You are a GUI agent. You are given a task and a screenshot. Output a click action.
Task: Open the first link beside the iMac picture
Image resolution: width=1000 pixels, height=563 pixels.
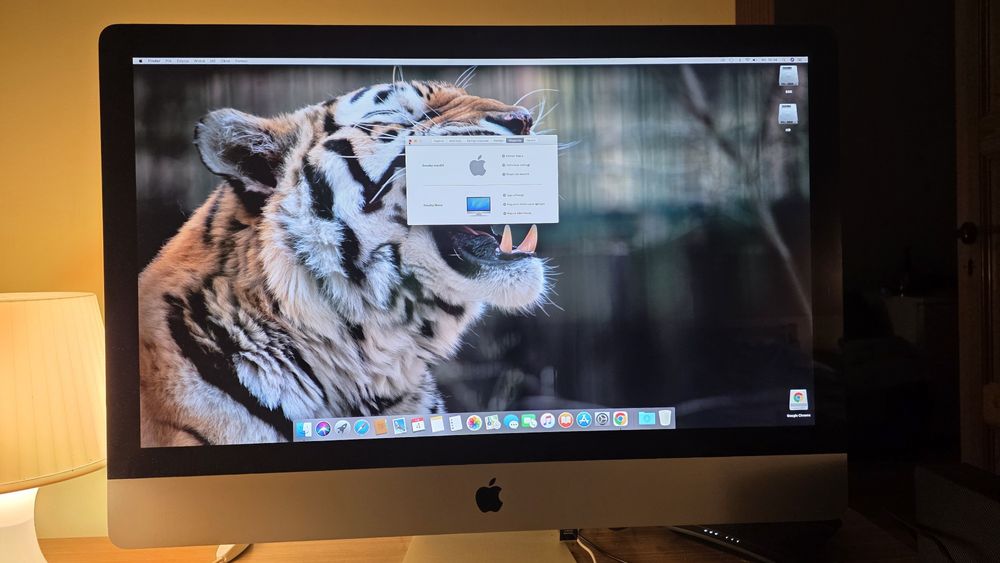(x=513, y=195)
